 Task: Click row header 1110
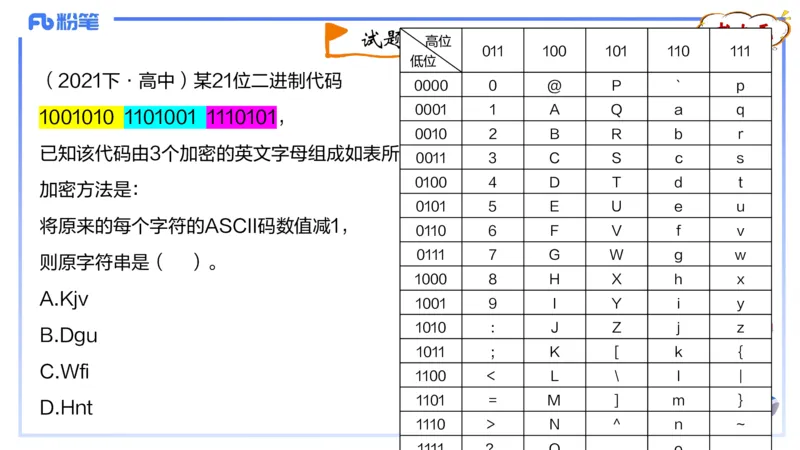tap(431, 424)
